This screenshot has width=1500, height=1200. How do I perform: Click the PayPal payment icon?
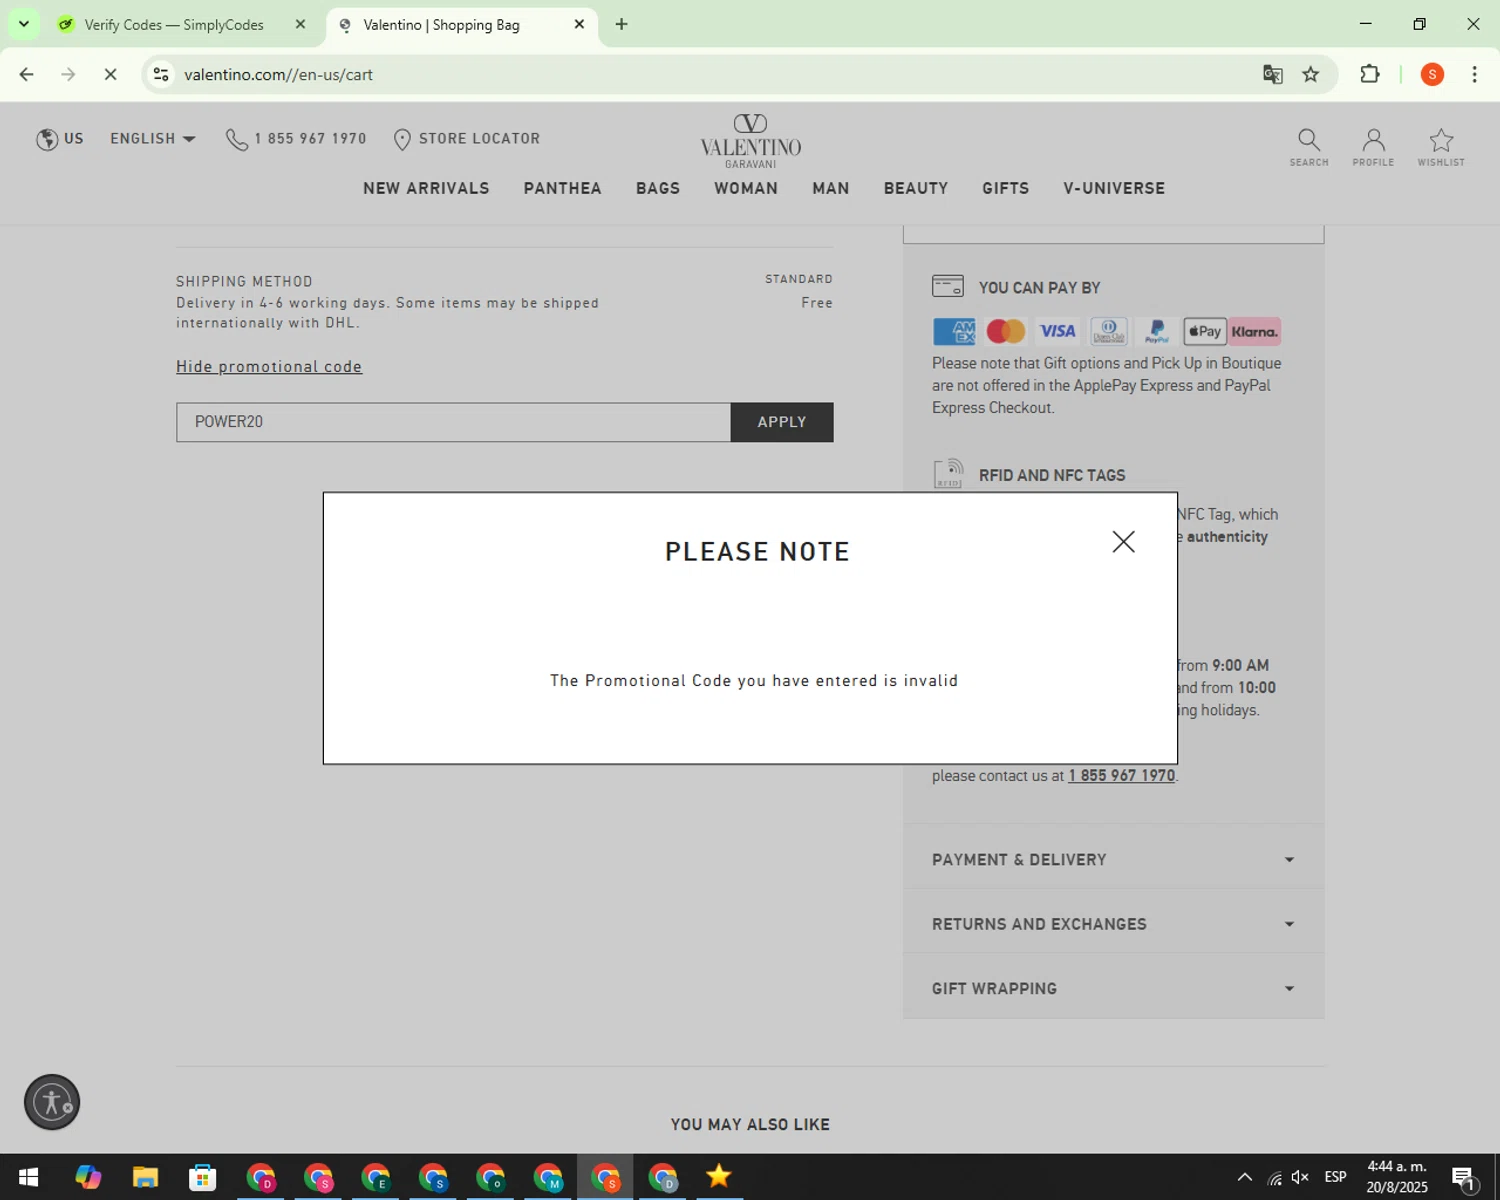click(1157, 331)
